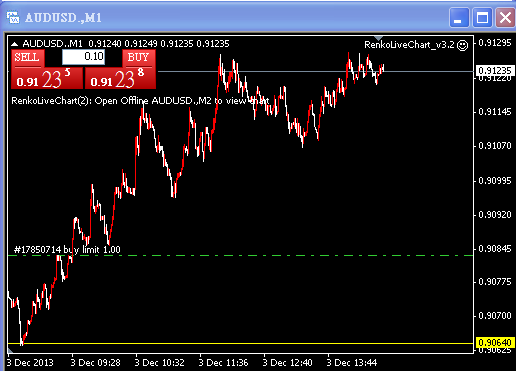Click the SELL one-click trading button
The height and width of the screenshot is (371, 516).
(x=28, y=58)
